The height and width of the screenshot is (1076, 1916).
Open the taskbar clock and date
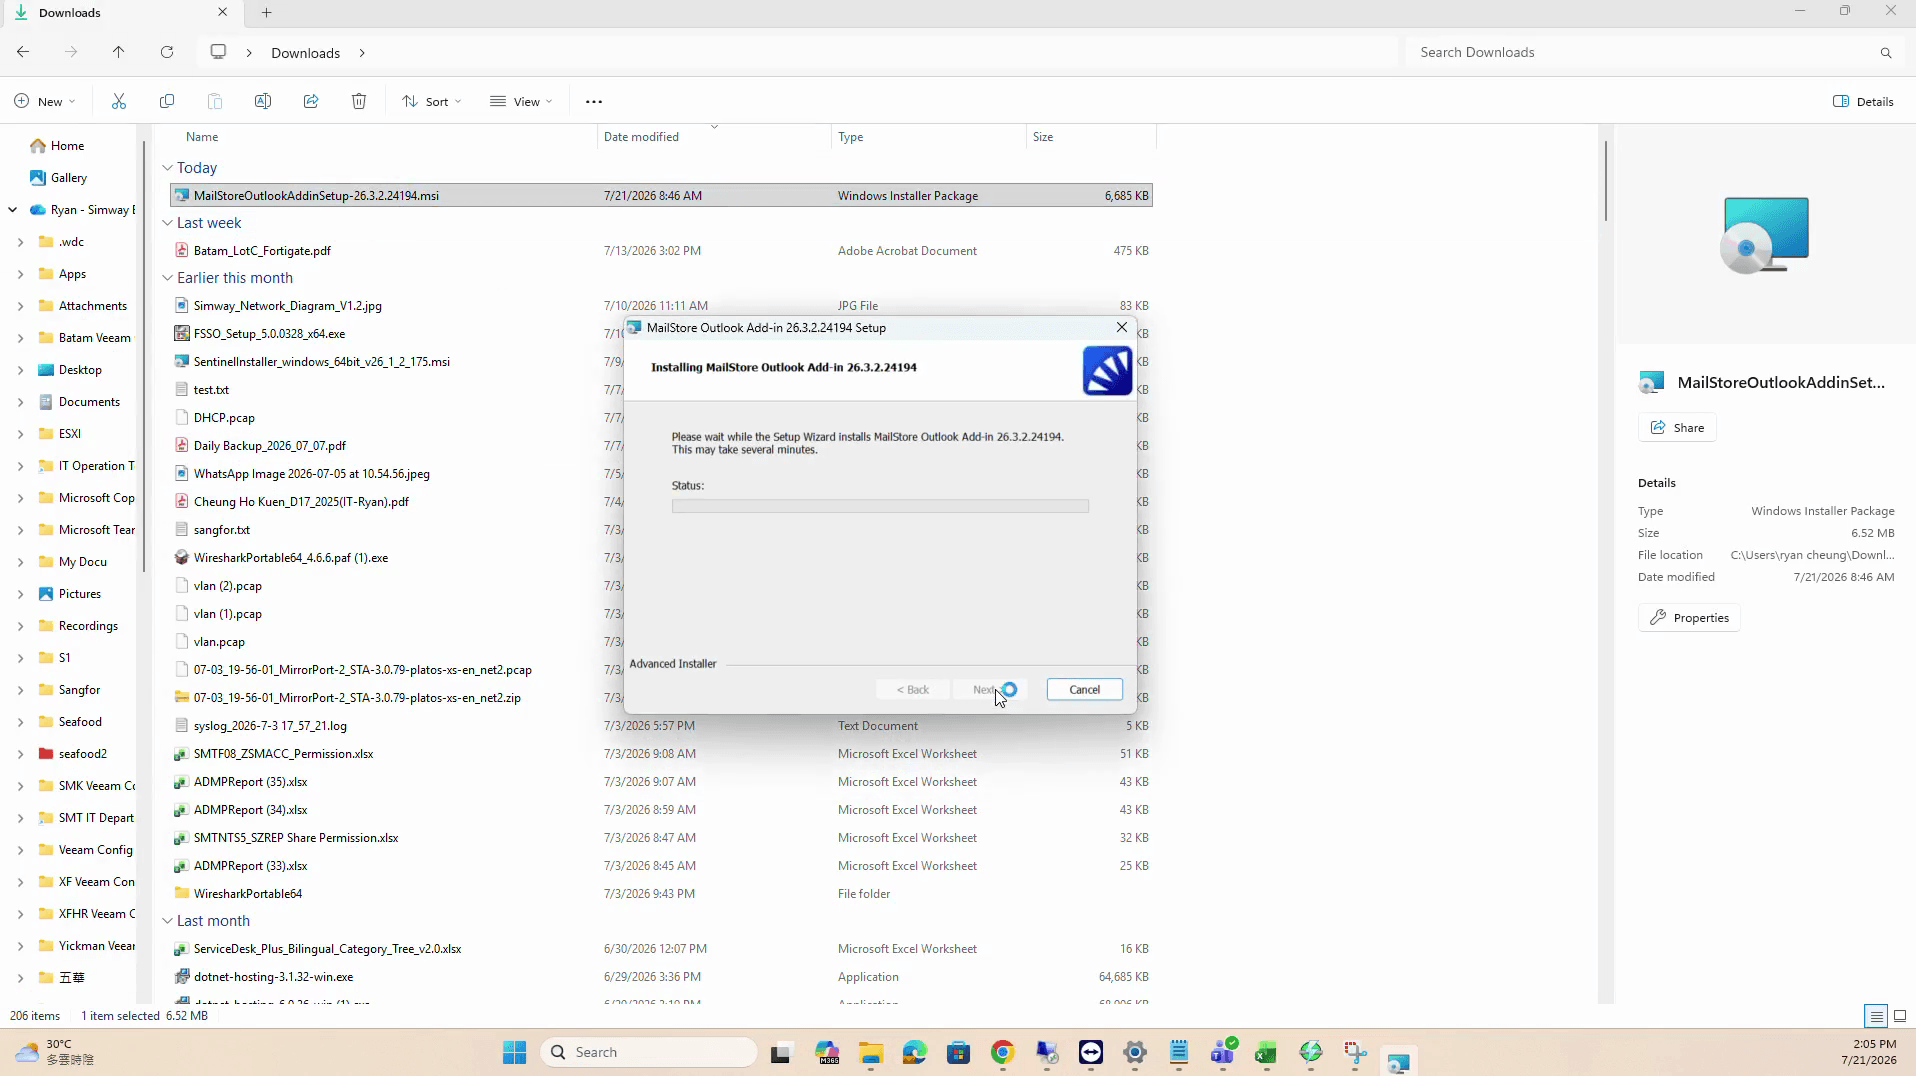point(1868,1052)
